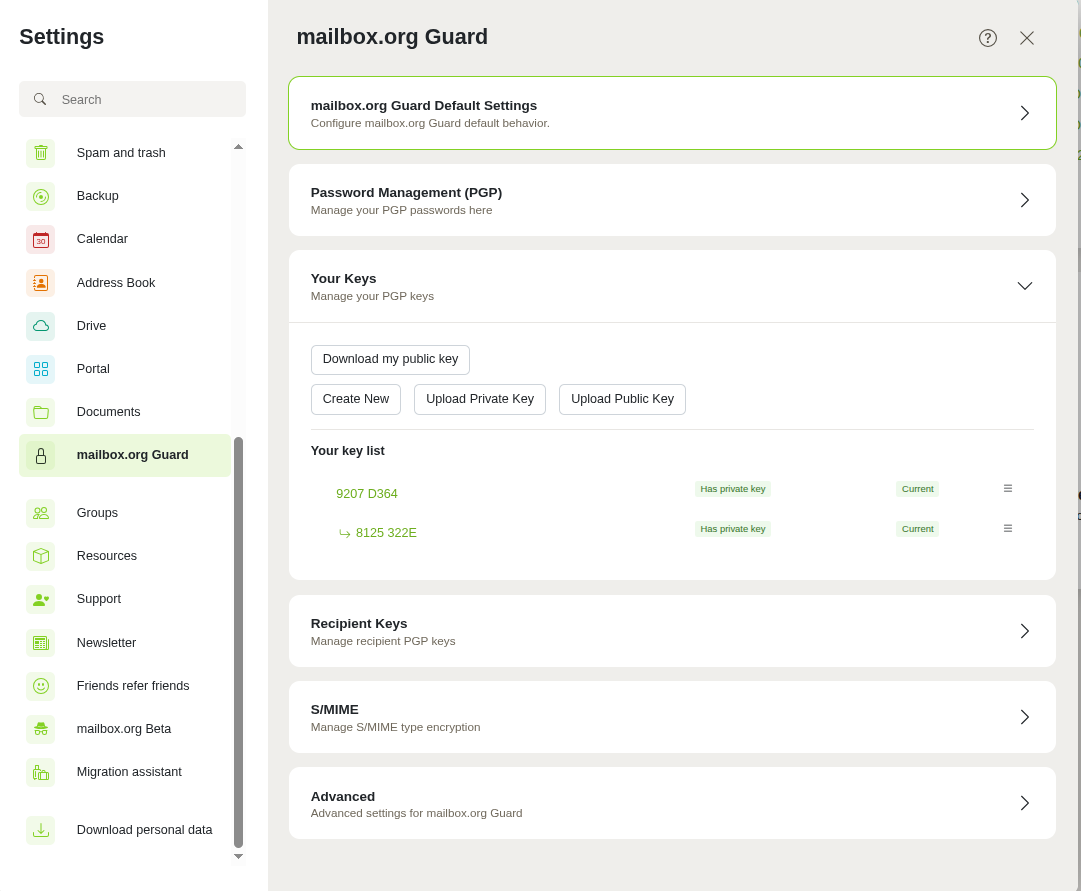Click the Documents folder icon
Screen dimensions: 1081x891
pos(41,412)
